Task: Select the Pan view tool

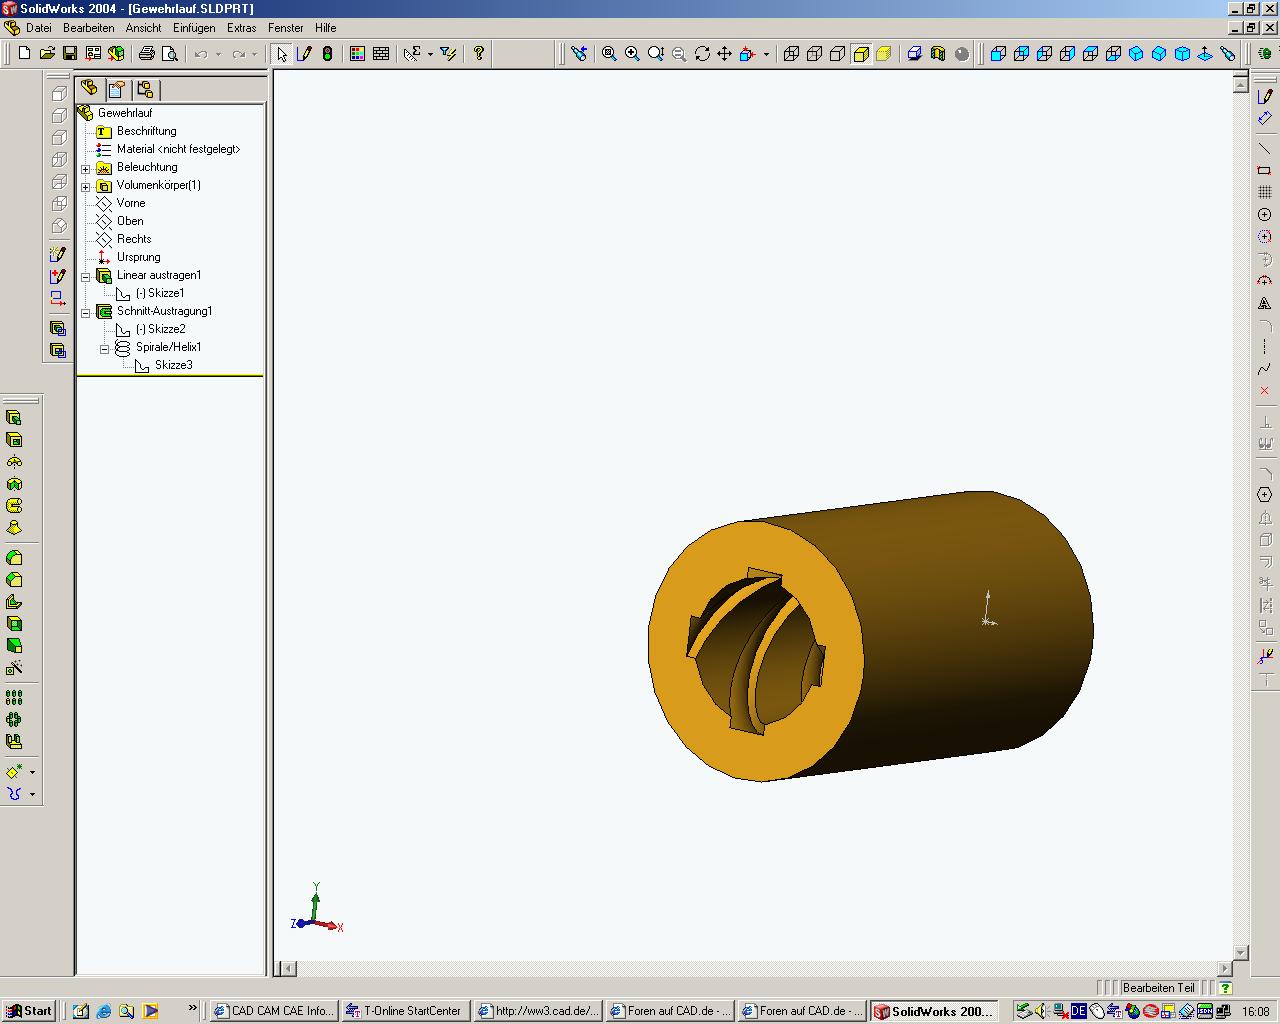Action: [x=724, y=54]
